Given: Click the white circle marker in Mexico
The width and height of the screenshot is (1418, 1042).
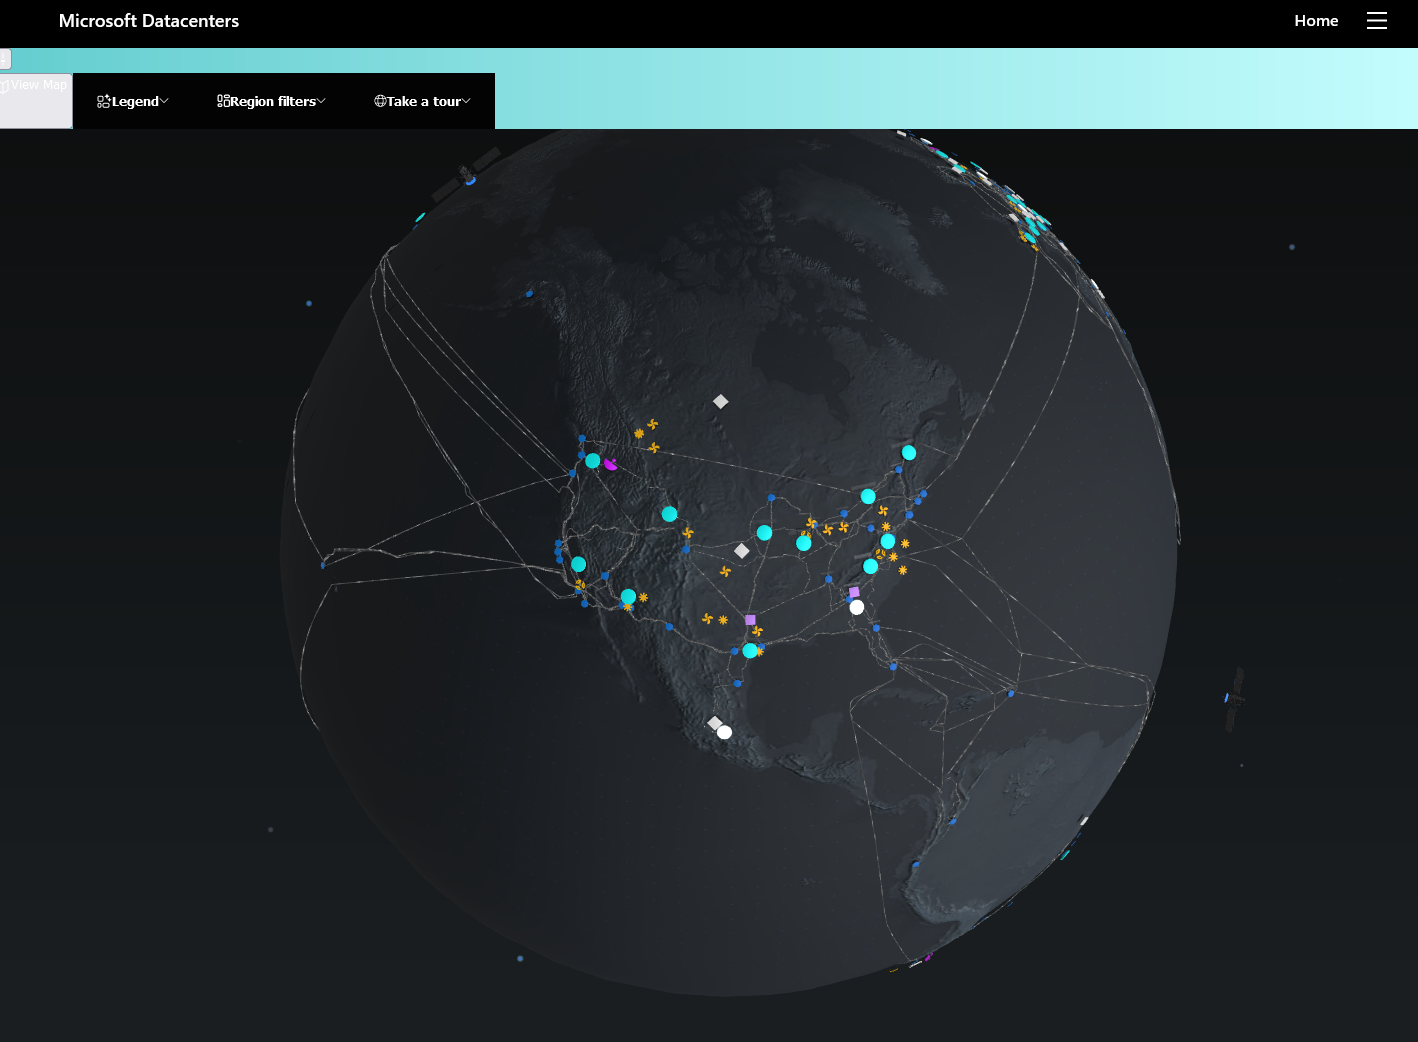Looking at the screenshot, I should (x=725, y=732).
